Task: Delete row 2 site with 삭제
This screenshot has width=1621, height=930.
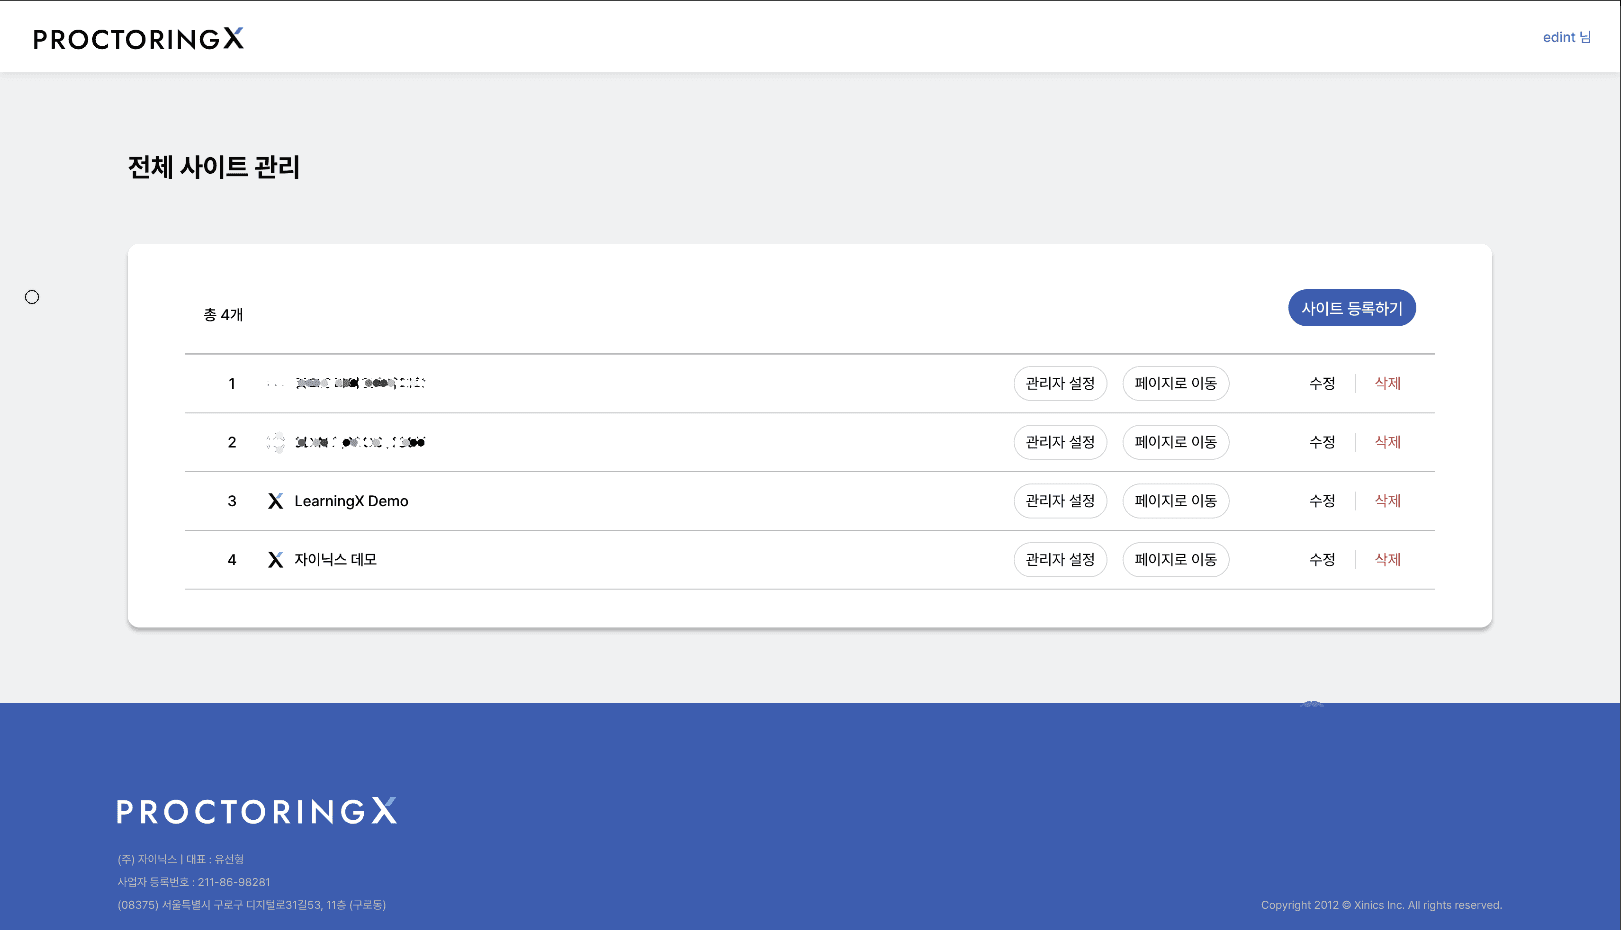Action: [1387, 442]
